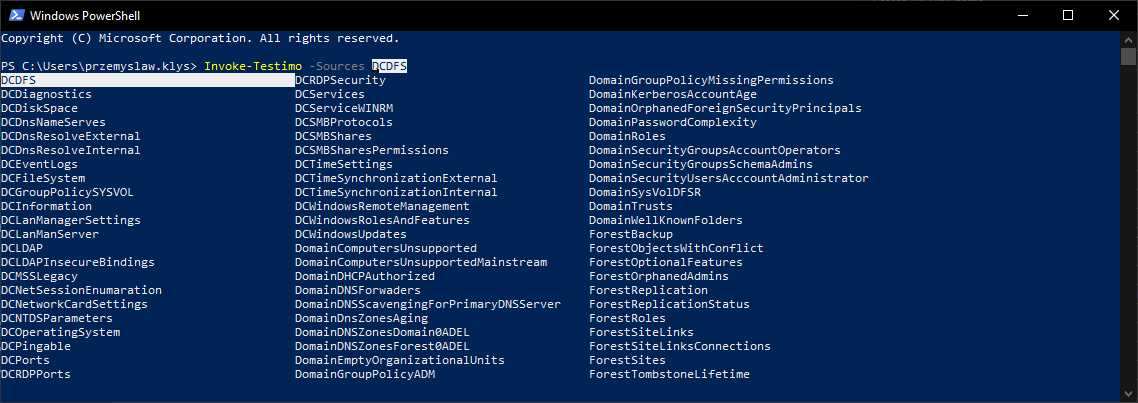Image resolution: width=1138 pixels, height=403 pixels.
Task: Pick DomainGroupPolicyADM from the list
Action: (364, 374)
